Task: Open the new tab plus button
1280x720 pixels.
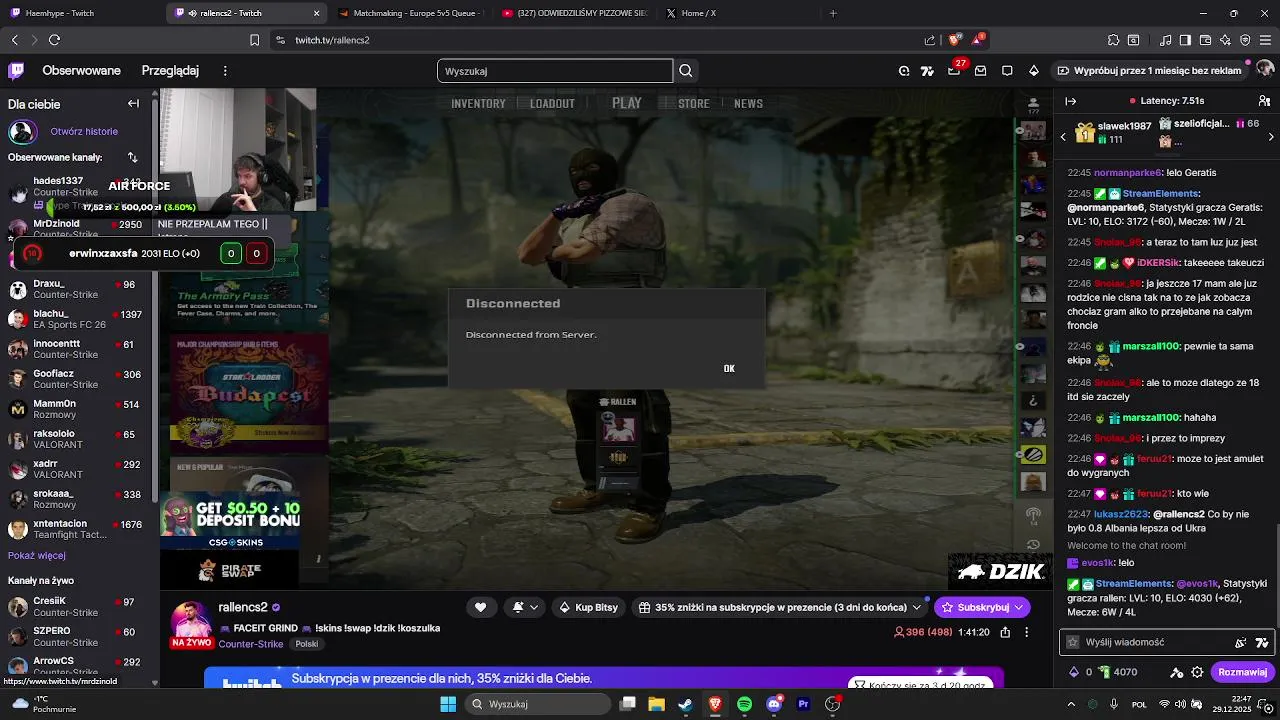Action: pyautogui.click(x=833, y=13)
